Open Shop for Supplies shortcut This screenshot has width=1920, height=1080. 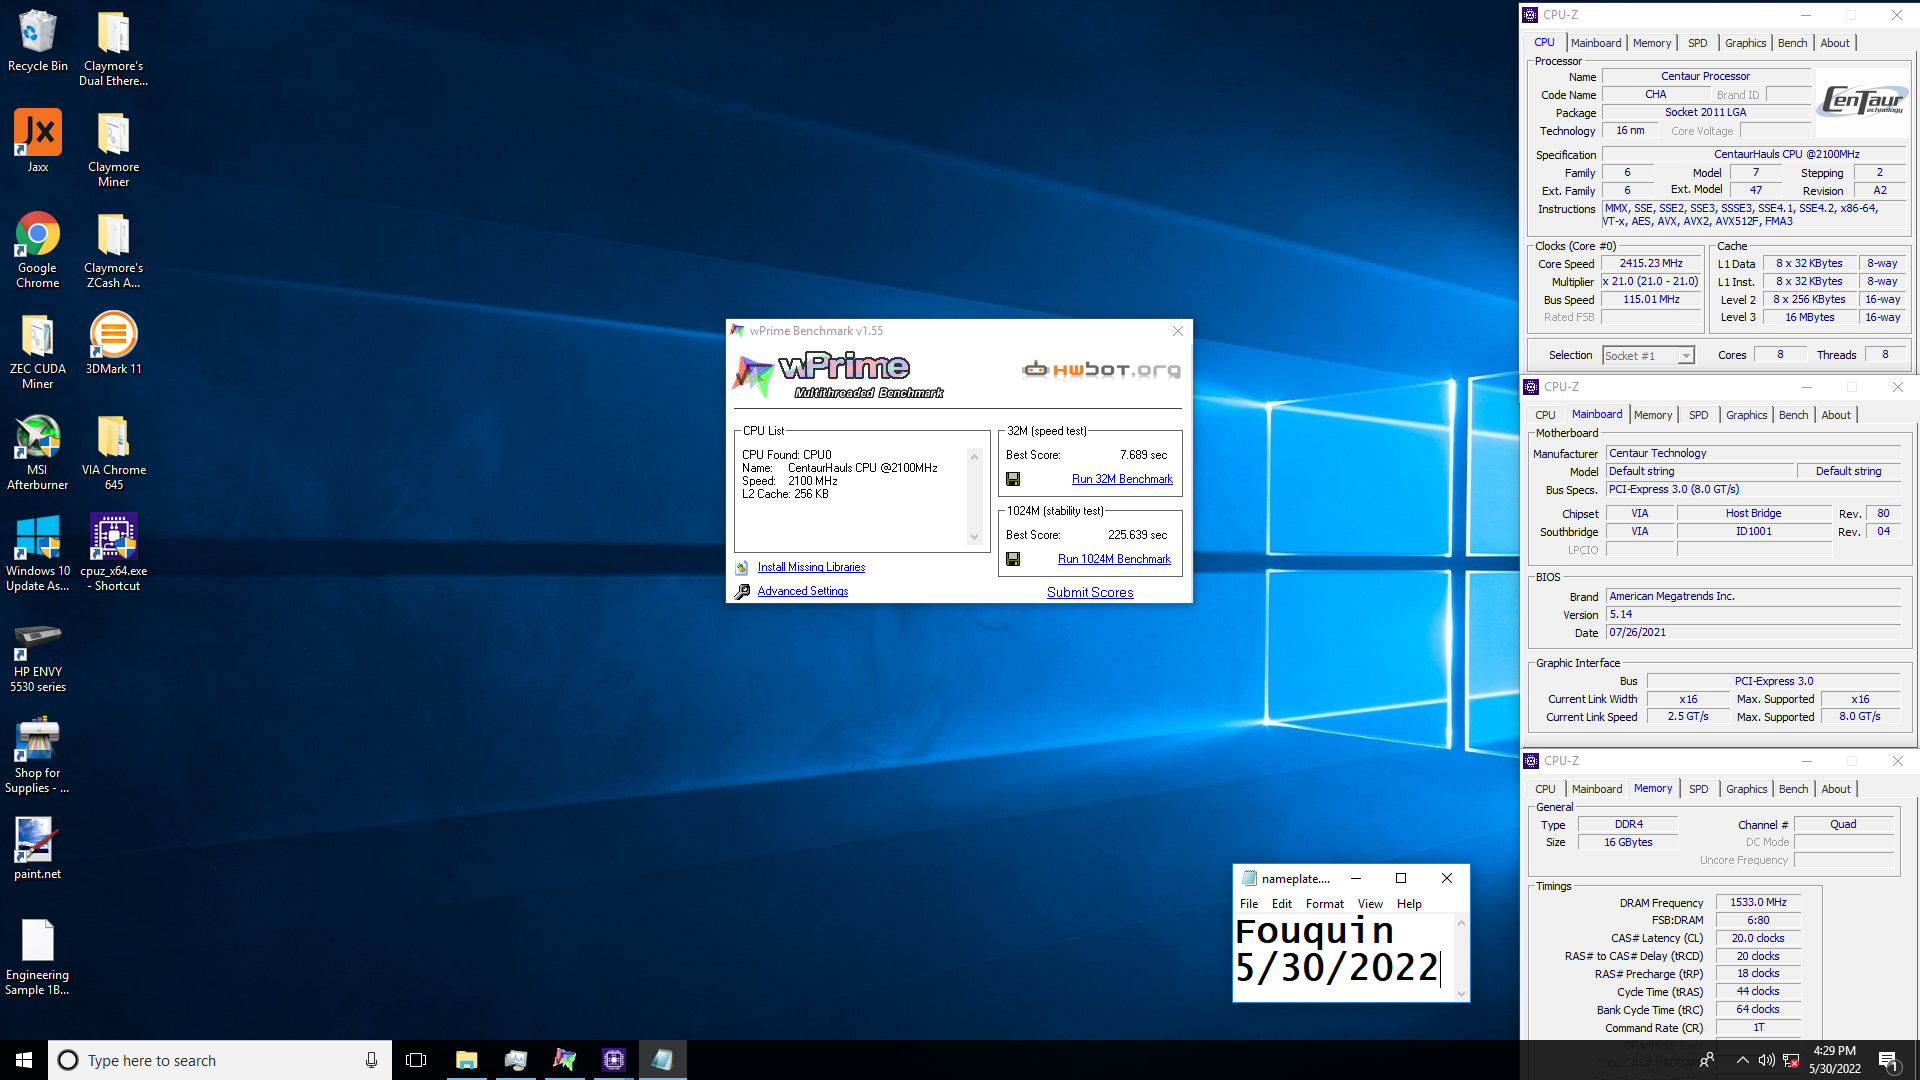(37, 755)
